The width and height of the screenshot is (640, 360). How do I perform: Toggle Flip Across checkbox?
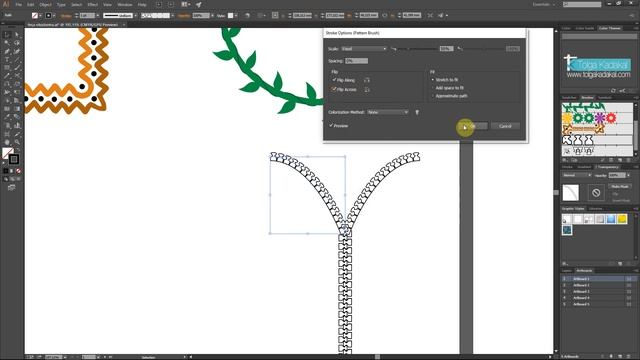(x=334, y=89)
